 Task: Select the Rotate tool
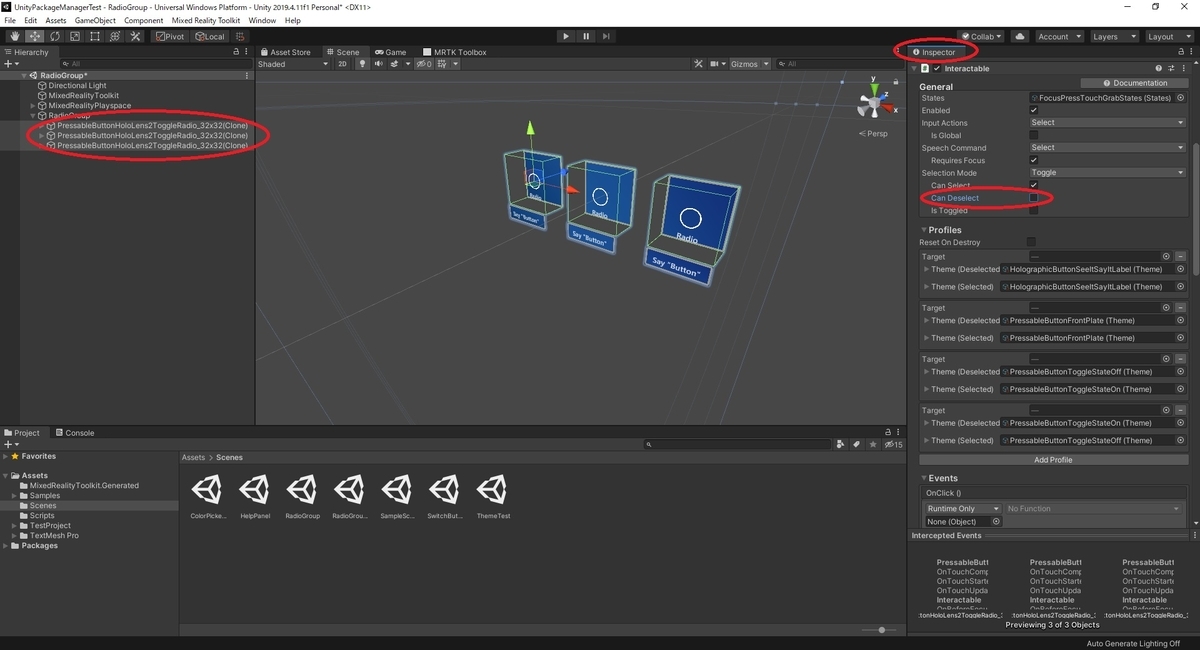[x=55, y=37]
